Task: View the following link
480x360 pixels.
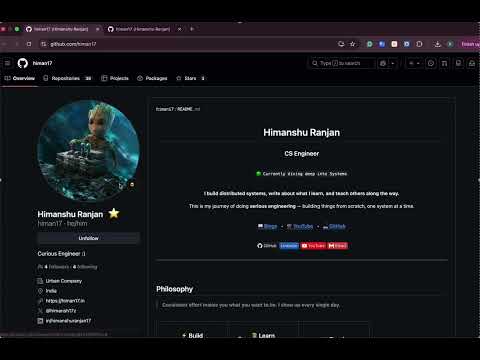Action: coord(85,267)
